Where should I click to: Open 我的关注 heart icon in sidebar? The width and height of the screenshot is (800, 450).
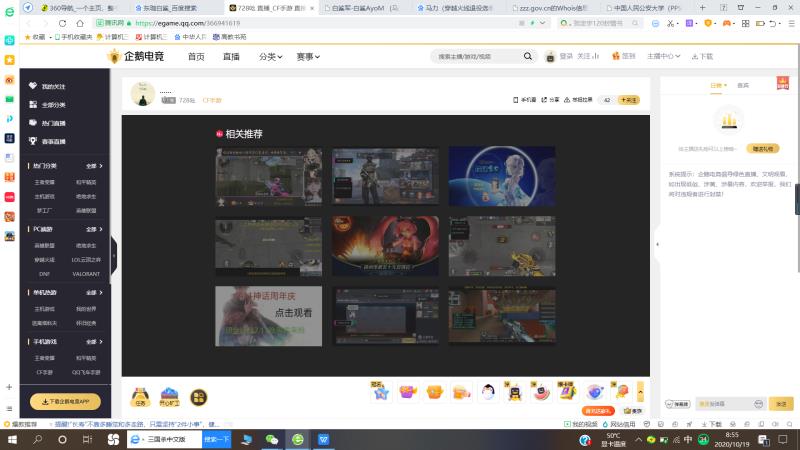[x=33, y=86]
